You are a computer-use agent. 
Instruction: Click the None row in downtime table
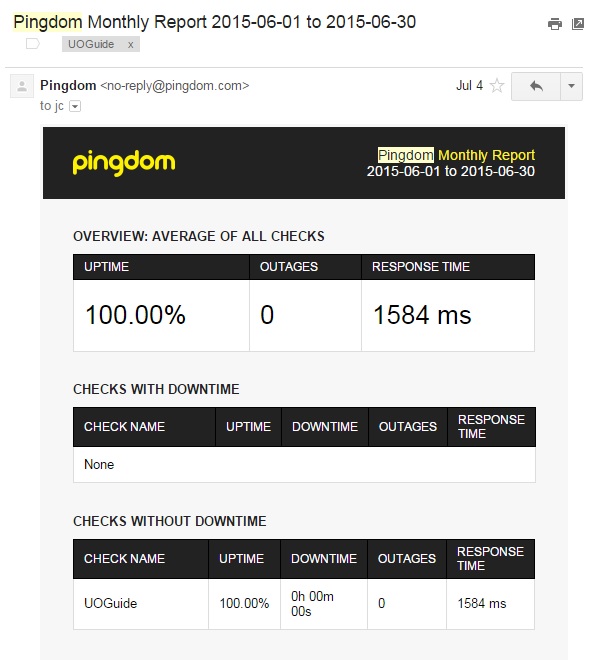click(304, 465)
